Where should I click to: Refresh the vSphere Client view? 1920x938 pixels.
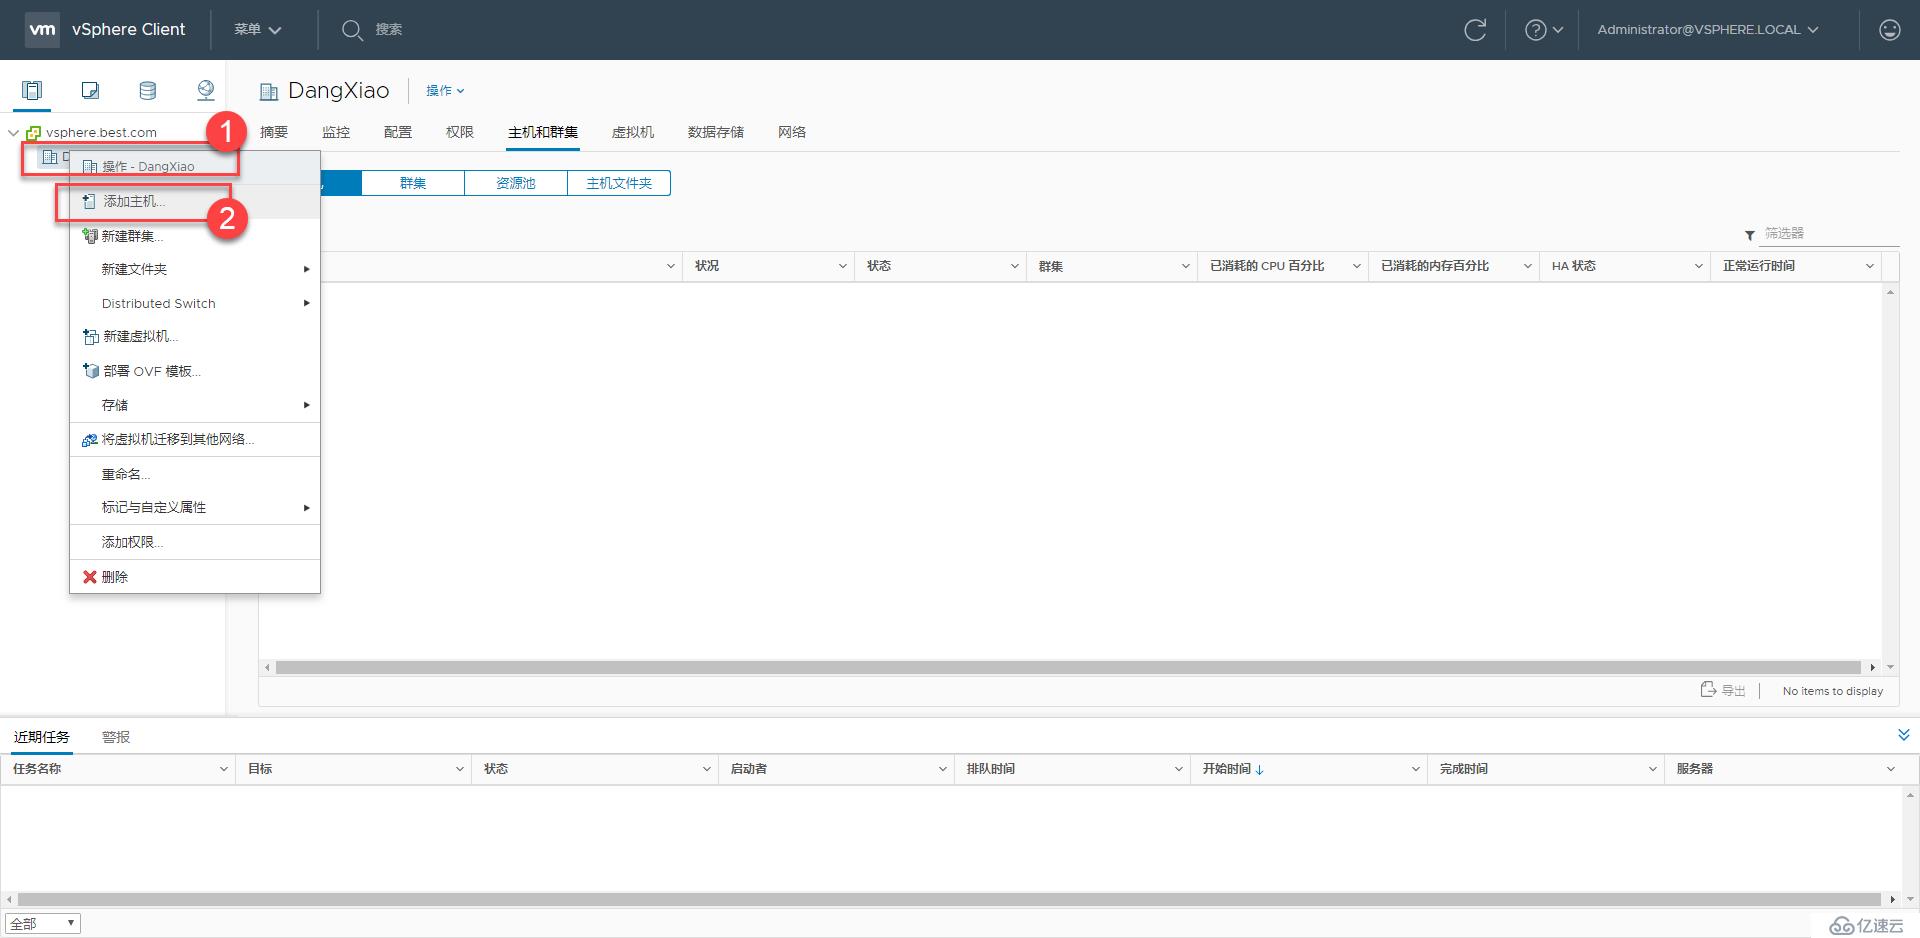pos(1475,30)
